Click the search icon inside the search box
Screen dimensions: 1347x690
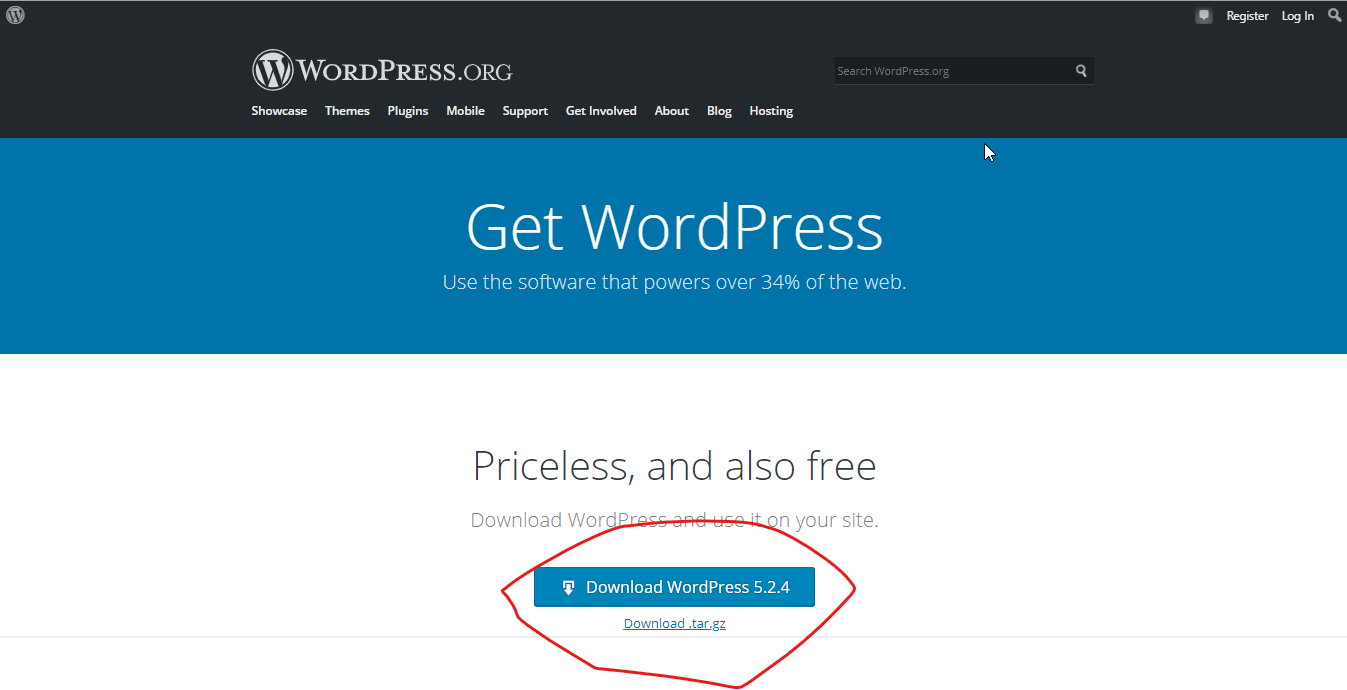pos(1081,70)
